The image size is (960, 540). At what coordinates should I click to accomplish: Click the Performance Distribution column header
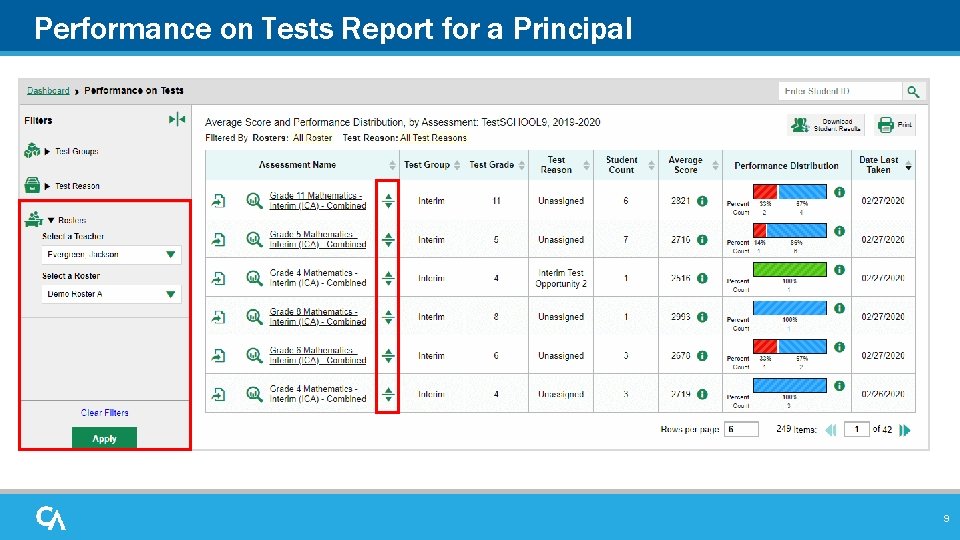786,165
